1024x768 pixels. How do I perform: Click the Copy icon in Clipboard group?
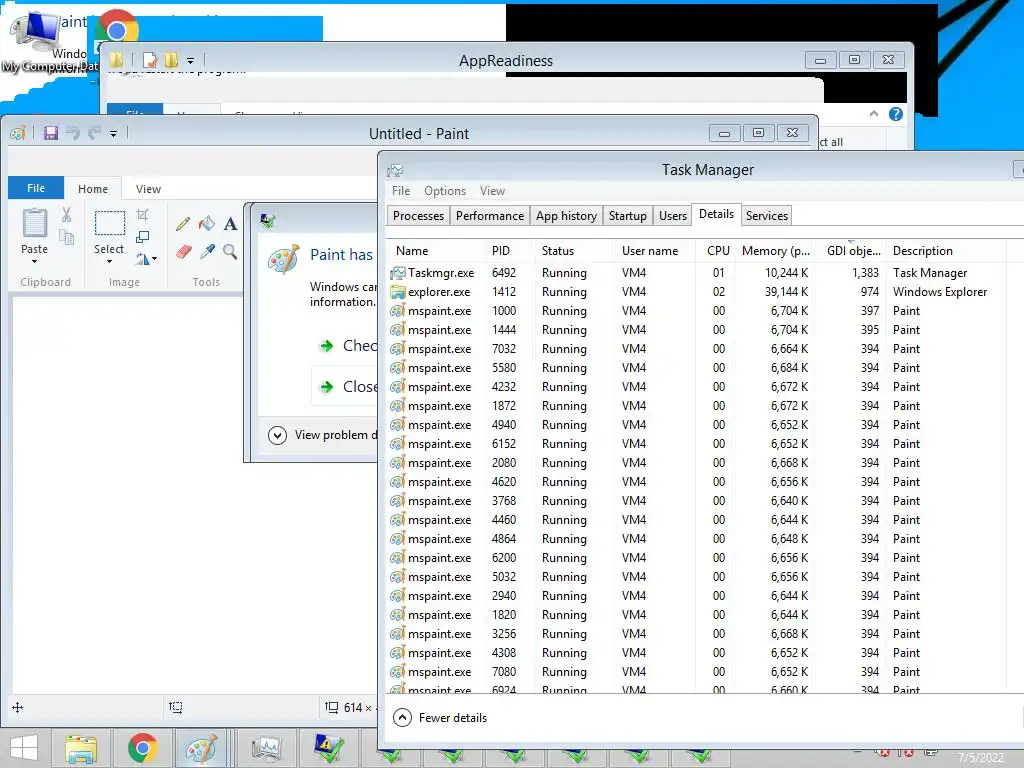67,237
